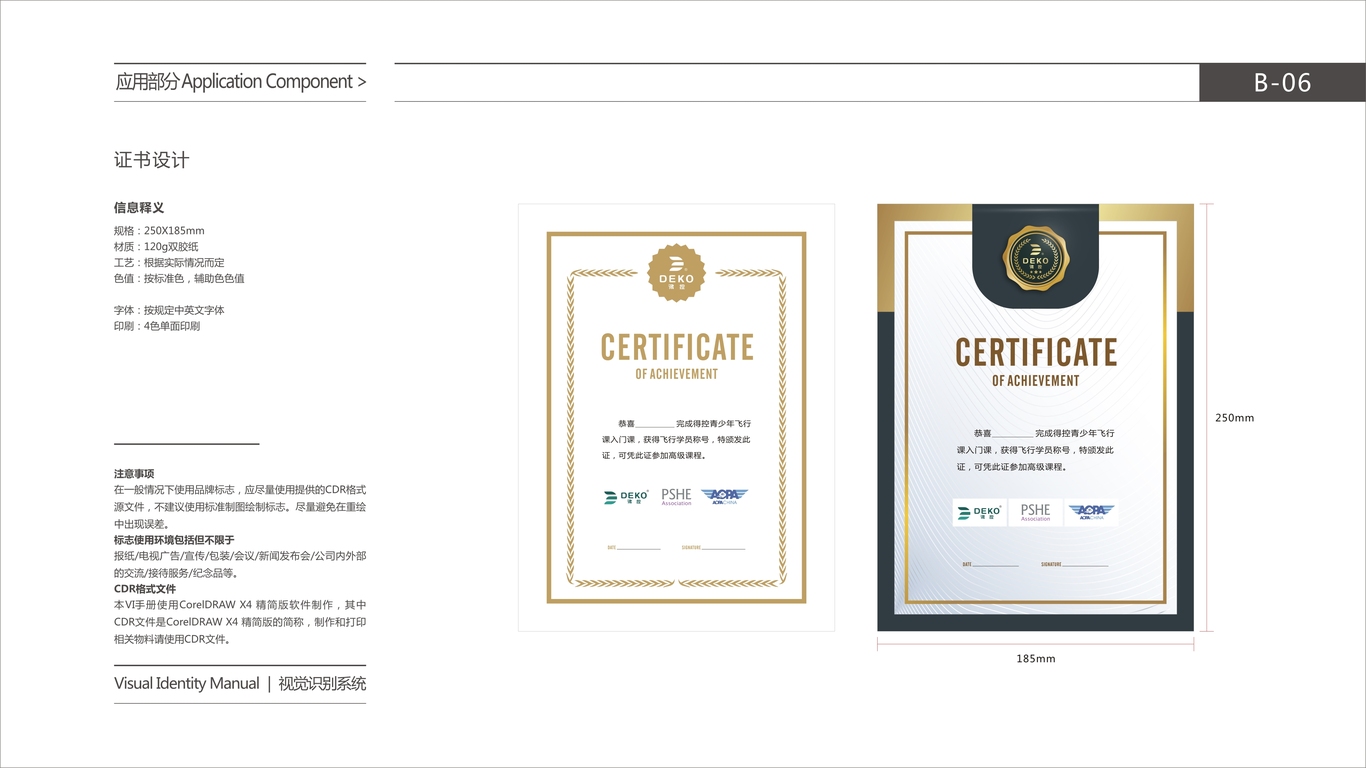Click OF ACHIEVEMENT on the right certificate

click(1036, 381)
